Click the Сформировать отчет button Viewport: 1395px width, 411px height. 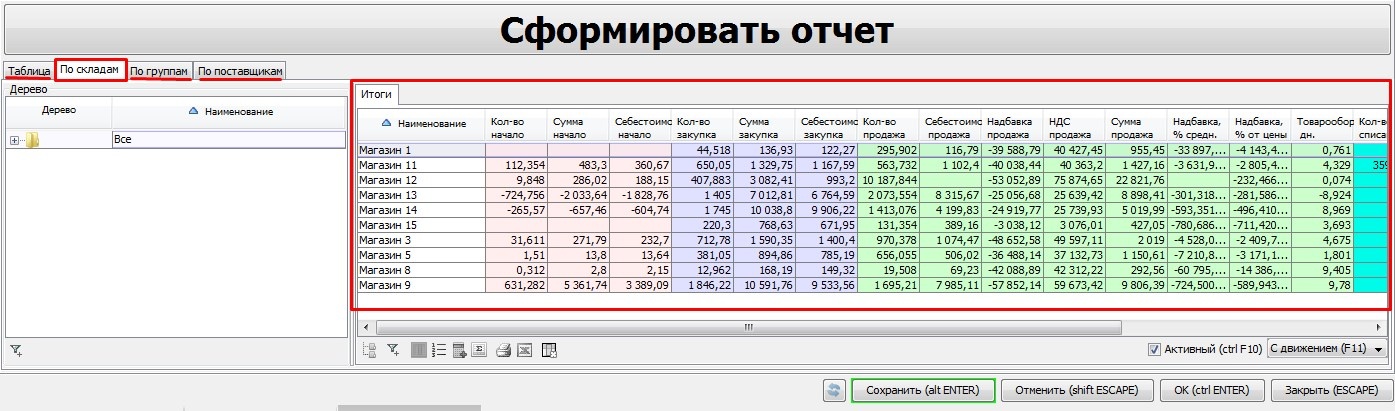[x=696, y=30]
